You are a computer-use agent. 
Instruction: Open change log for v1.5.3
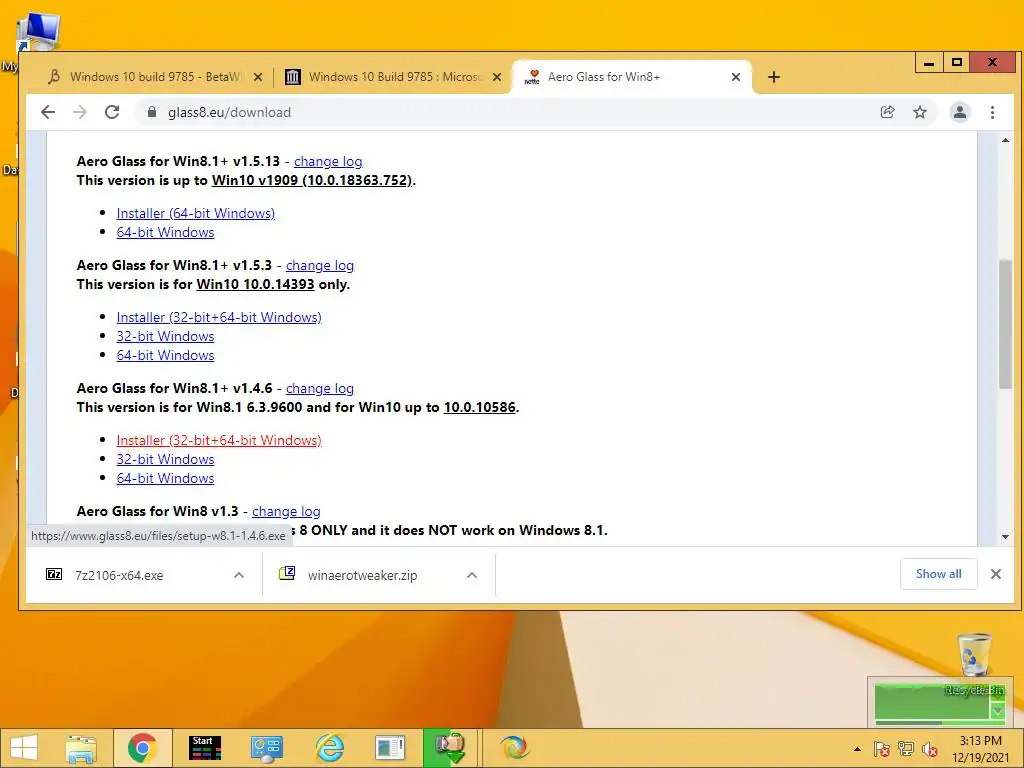point(320,265)
